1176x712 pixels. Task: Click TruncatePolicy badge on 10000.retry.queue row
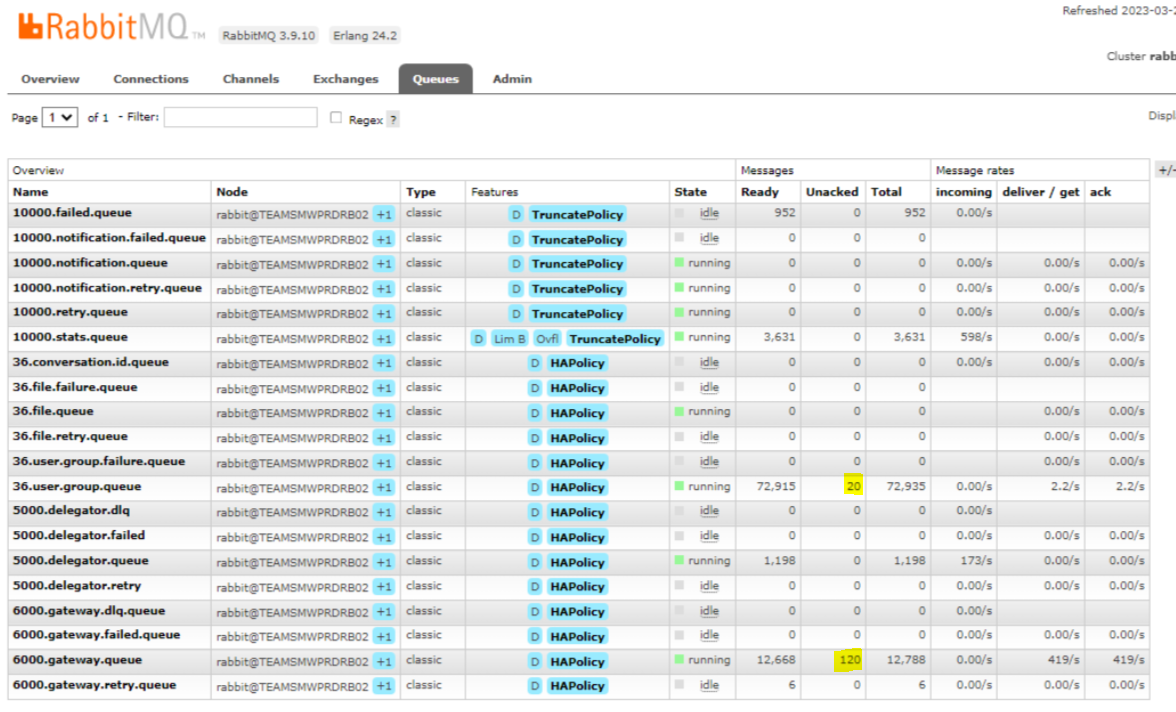coord(577,314)
